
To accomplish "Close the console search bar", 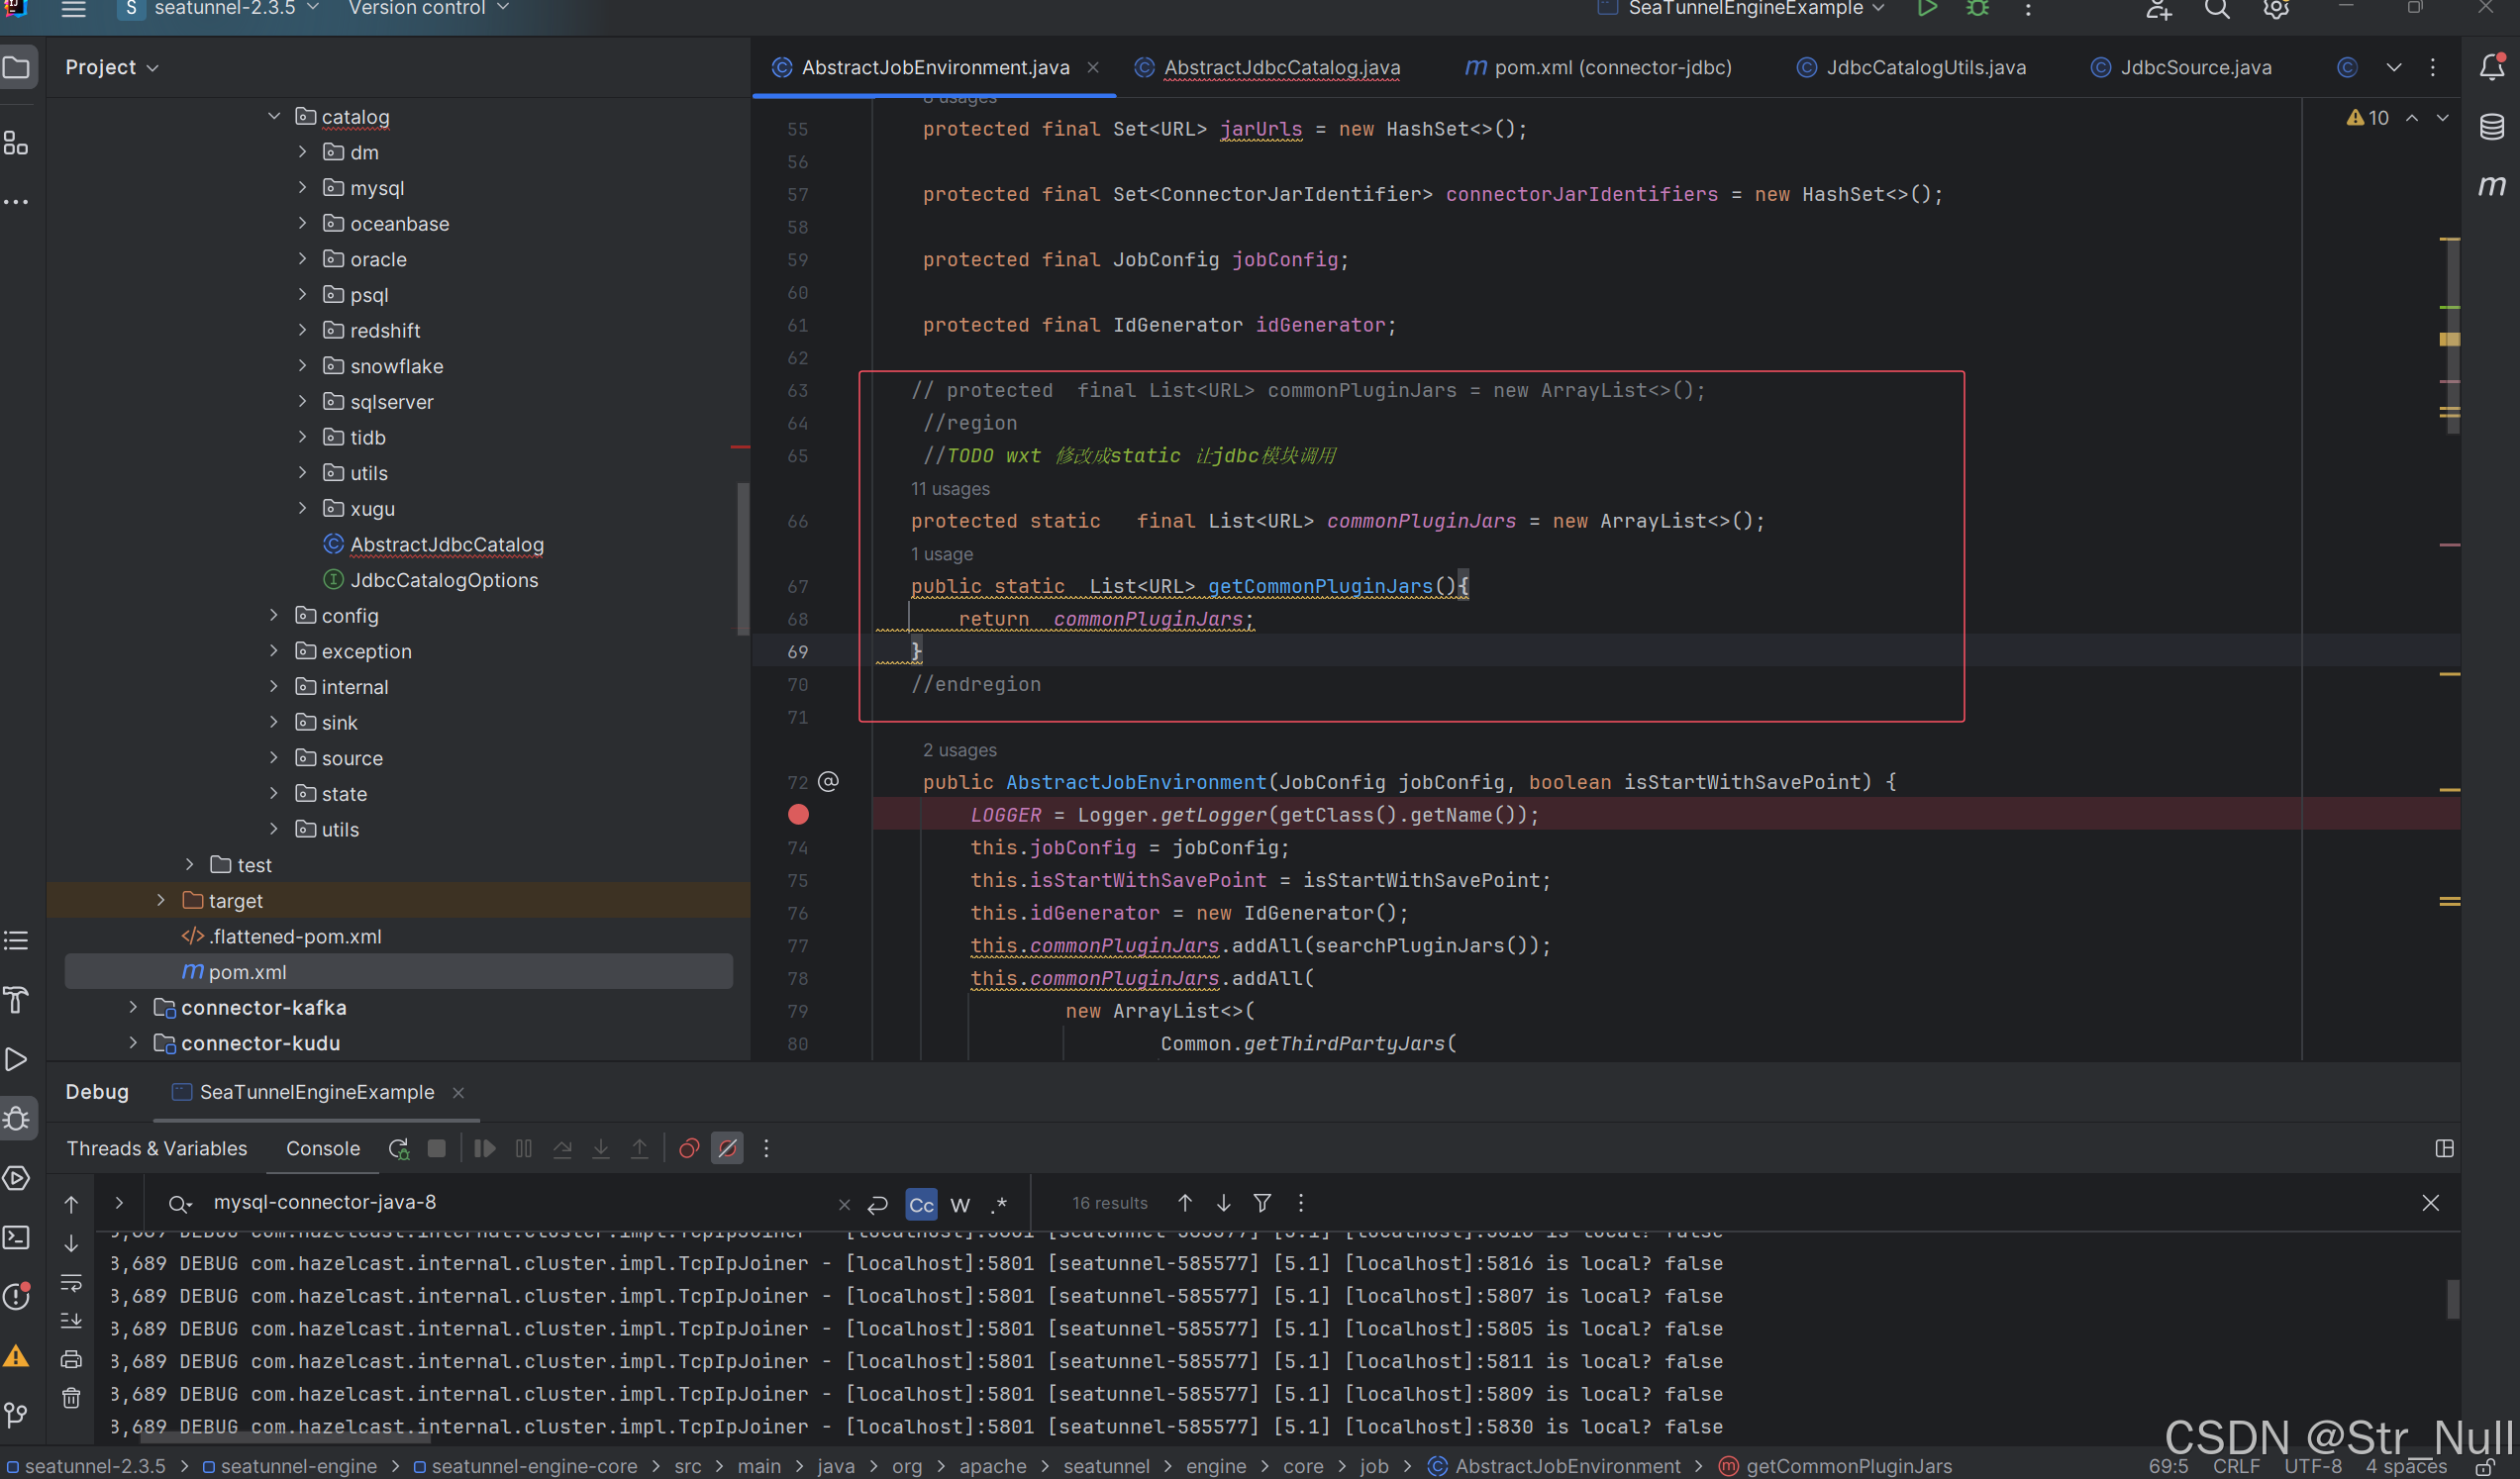I will pos(2431,1203).
